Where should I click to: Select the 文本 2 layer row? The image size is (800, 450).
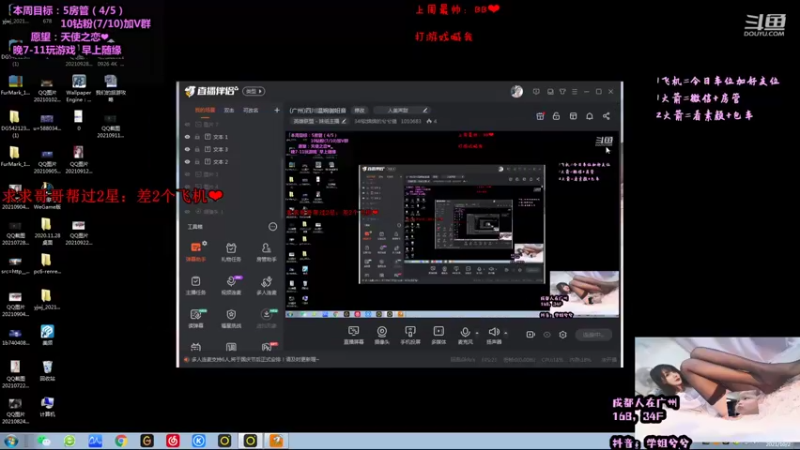pos(232,162)
